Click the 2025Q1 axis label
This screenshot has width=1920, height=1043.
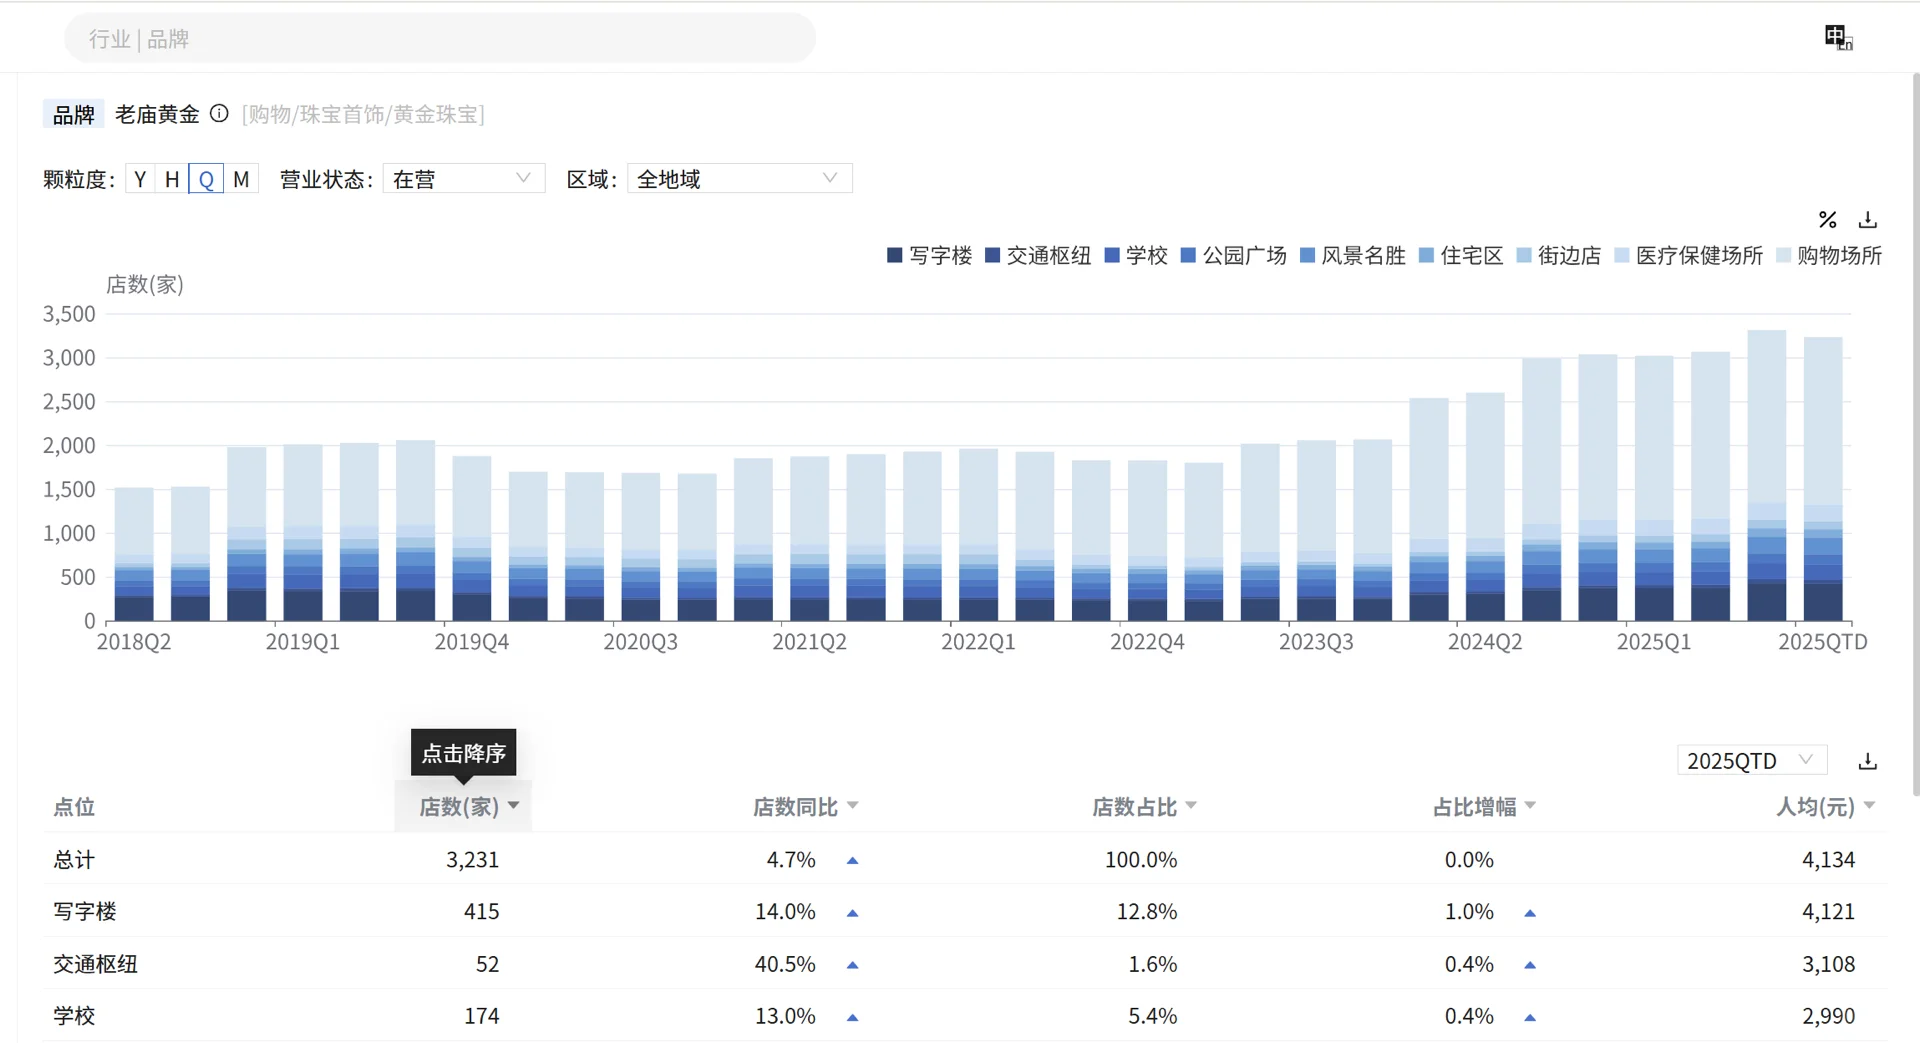[1654, 642]
